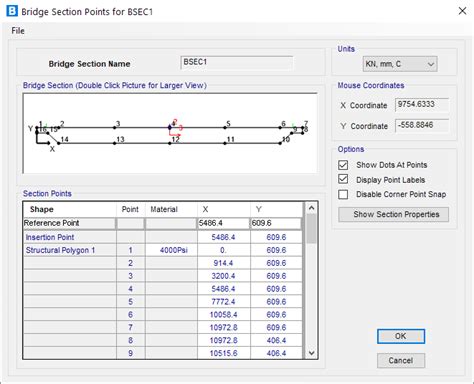This screenshot has height=384, width=474.
Task: Click X value 10972.8 of point 7
Action: (x=224, y=328)
